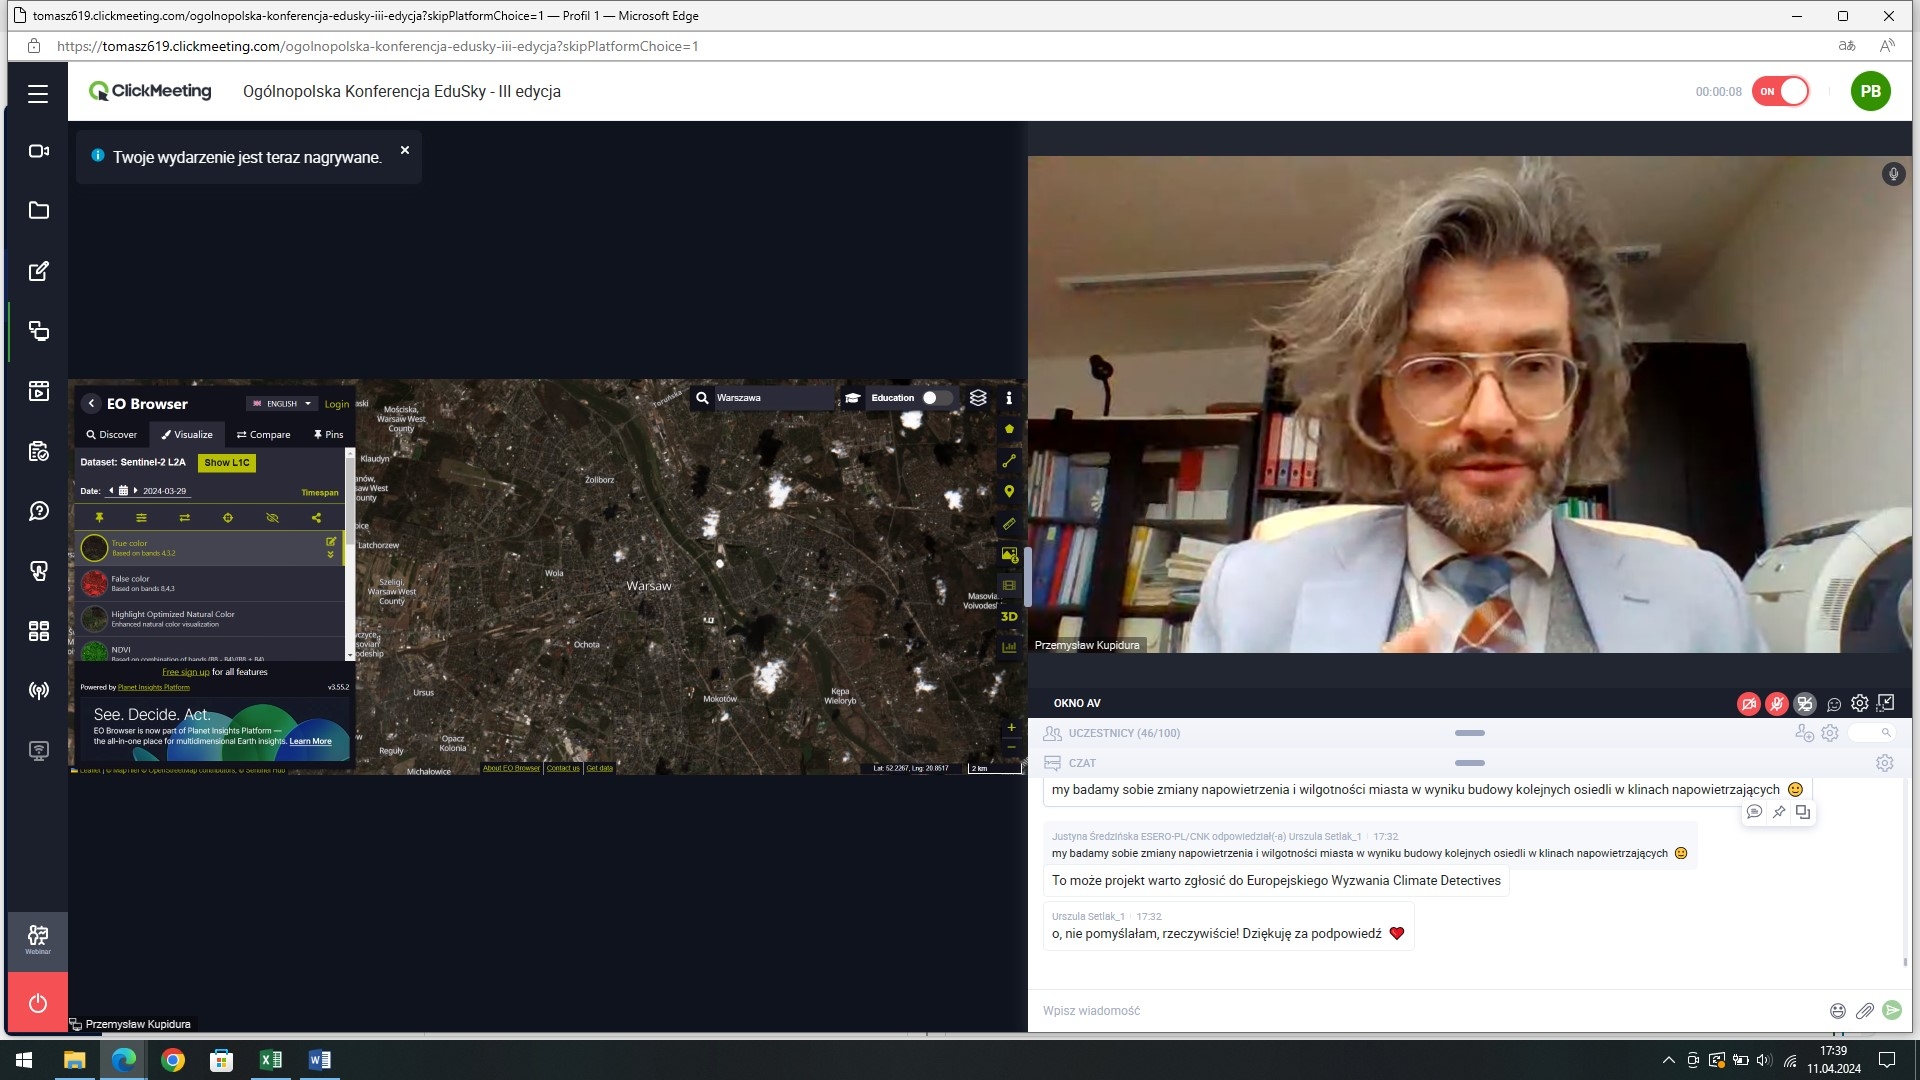Select the False color layer
1920x1080 pixels.
click(210, 584)
